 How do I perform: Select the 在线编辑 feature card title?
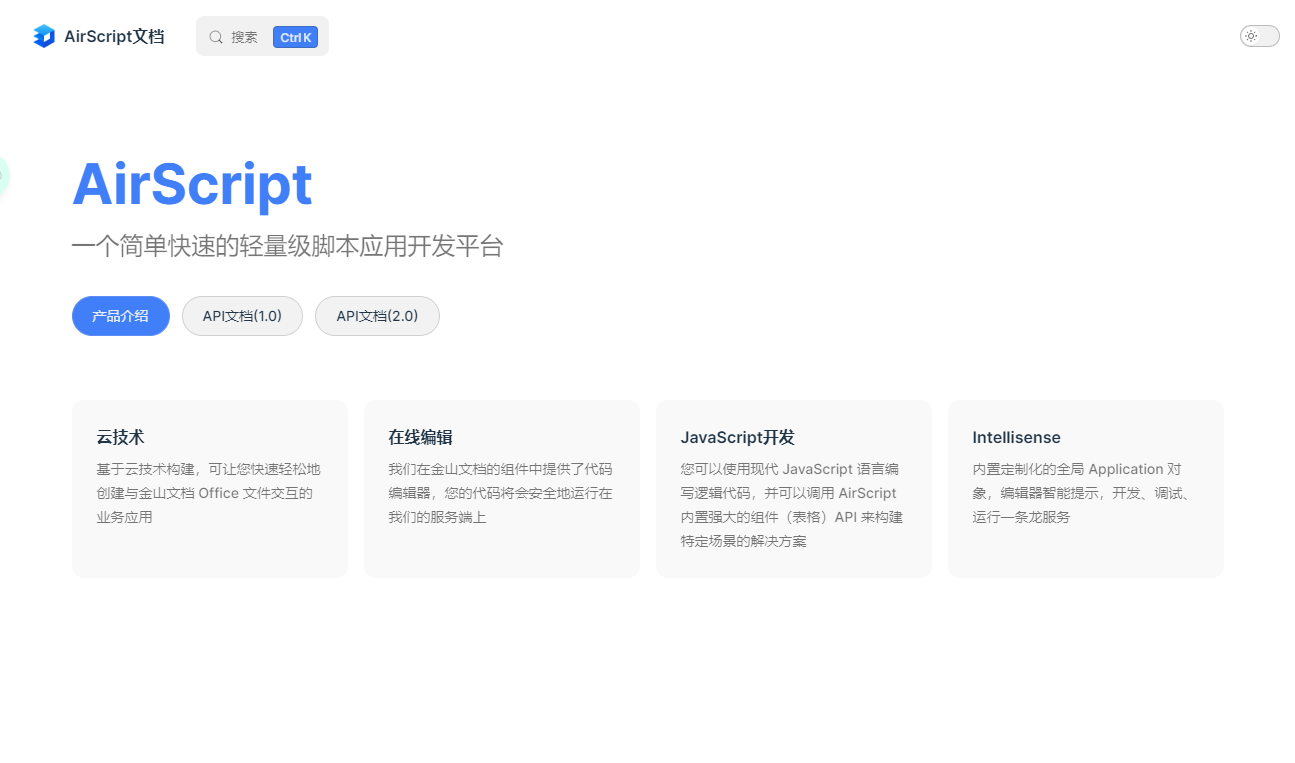click(420, 437)
